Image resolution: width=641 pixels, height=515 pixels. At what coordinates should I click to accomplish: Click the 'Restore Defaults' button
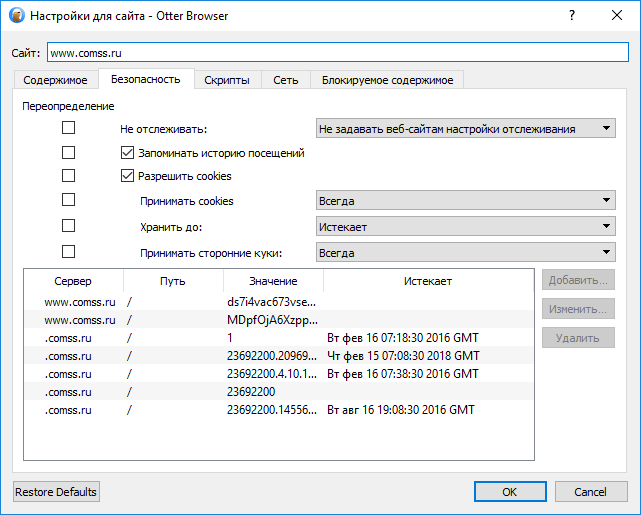tap(56, 492)
